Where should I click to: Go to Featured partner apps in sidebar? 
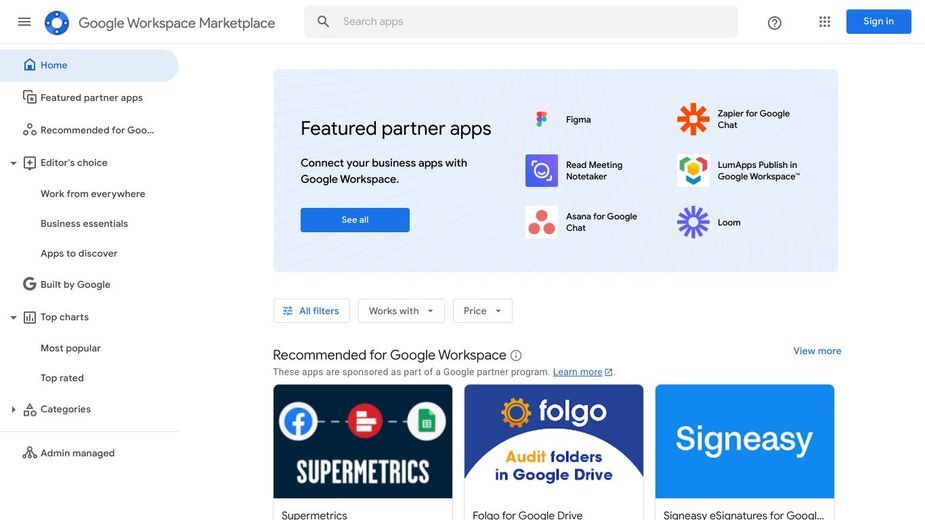pyautogui.click(x=89, y=97)
